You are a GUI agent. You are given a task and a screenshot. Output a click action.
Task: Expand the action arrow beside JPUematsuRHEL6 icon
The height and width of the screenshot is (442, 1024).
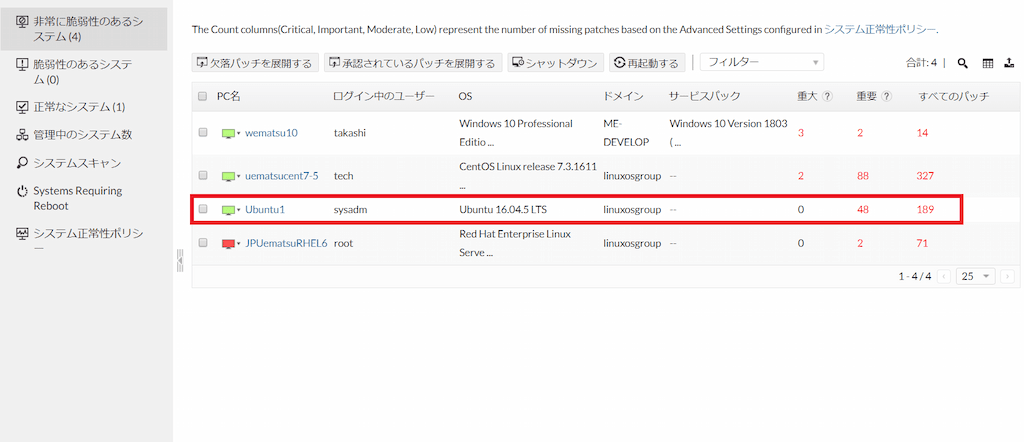(x=239, y=244)
